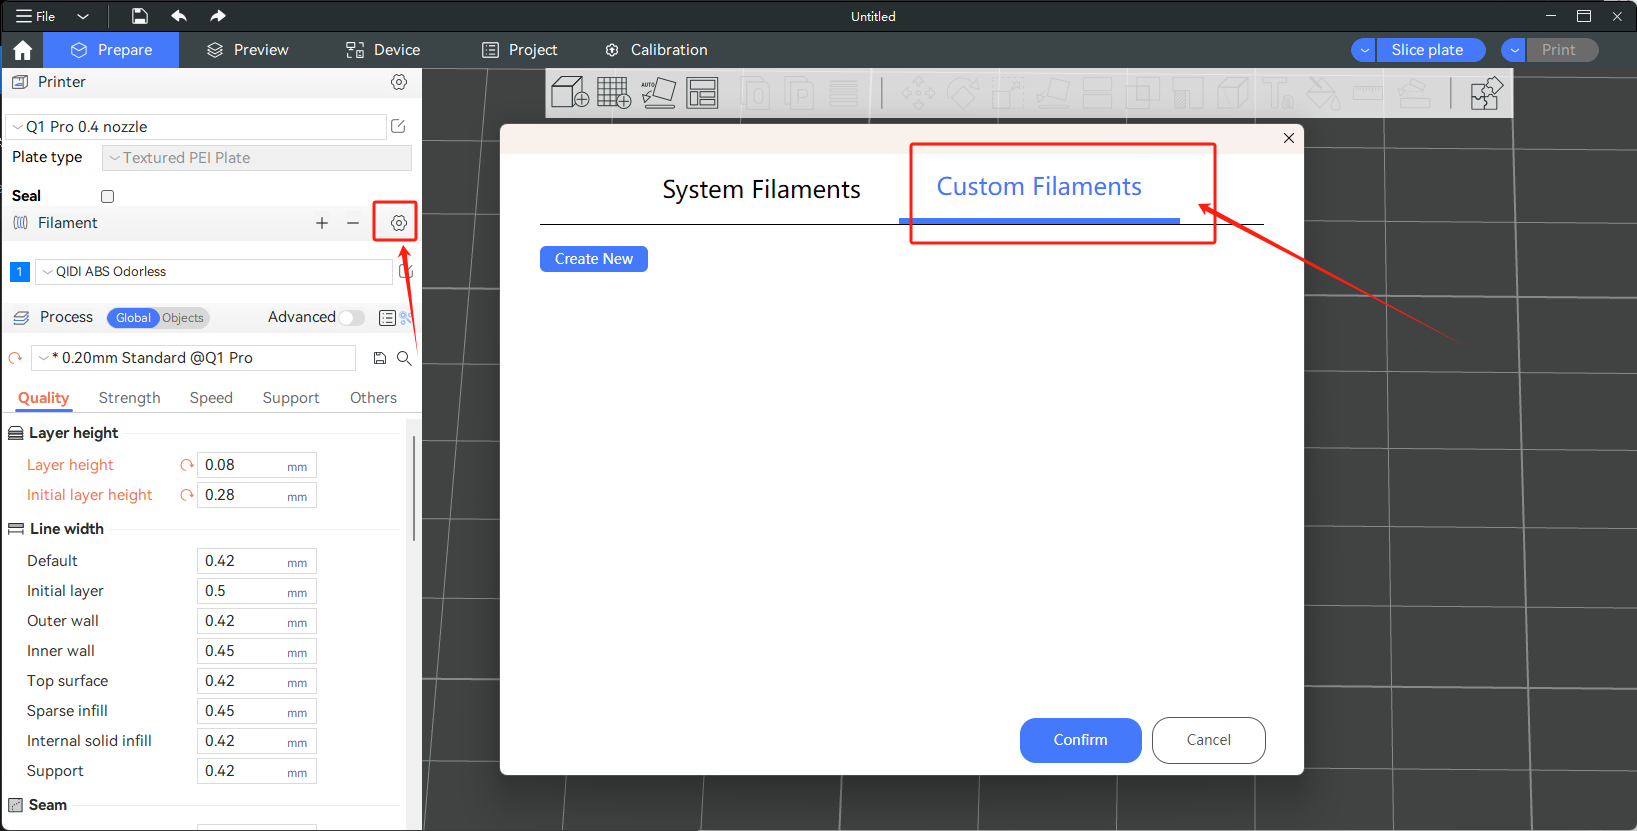Arrange all objects tool
The width and height of the screenshot is (1637, 831).
coord(702,93)
